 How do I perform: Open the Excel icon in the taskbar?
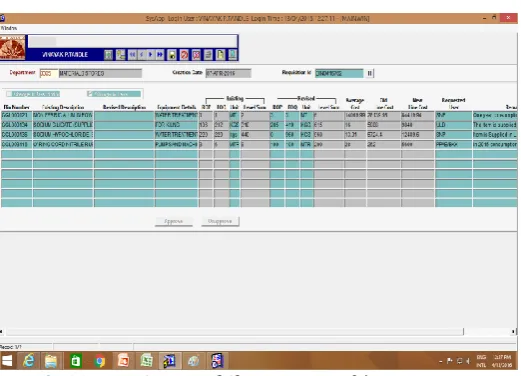146,361
